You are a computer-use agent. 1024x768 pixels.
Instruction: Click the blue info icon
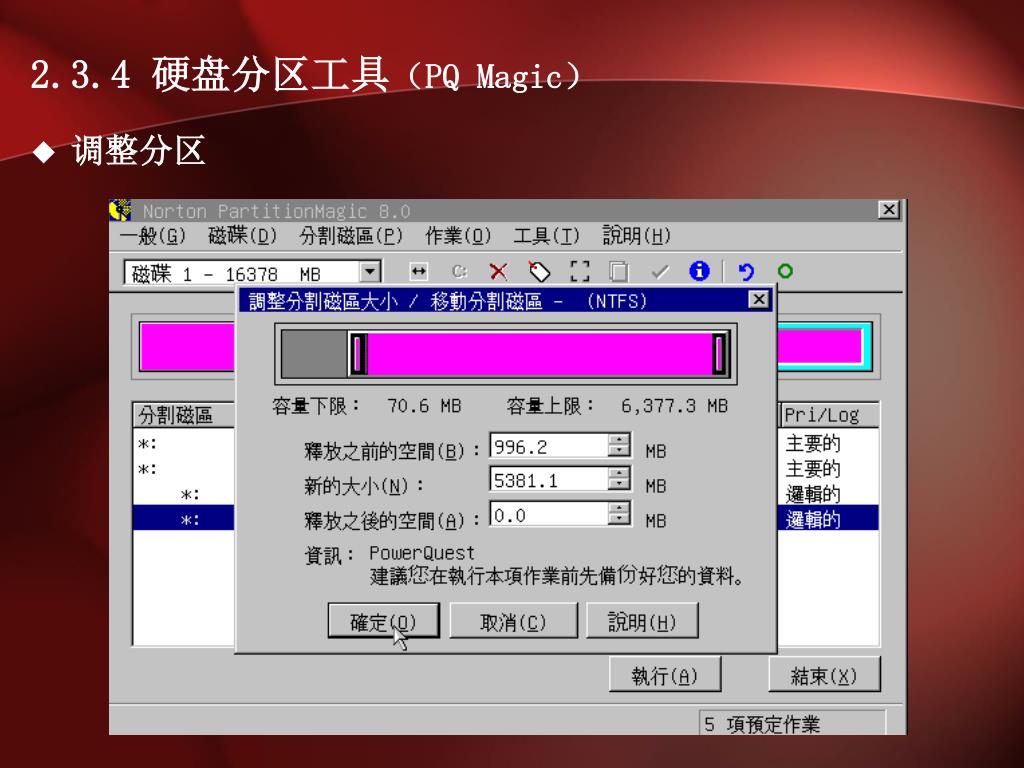[x=699, y=270]
